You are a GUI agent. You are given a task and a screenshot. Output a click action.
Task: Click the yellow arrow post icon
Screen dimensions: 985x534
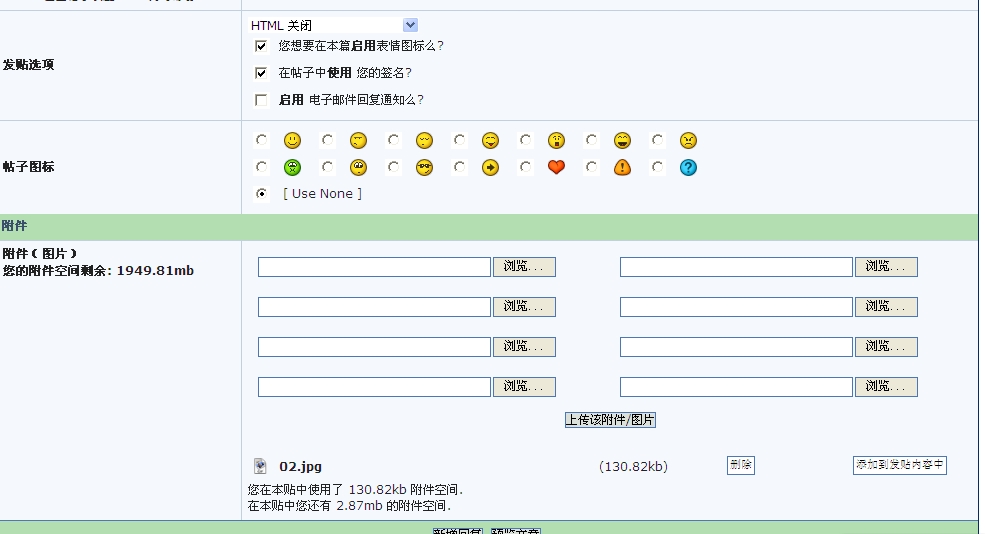(x=490, y=168)
